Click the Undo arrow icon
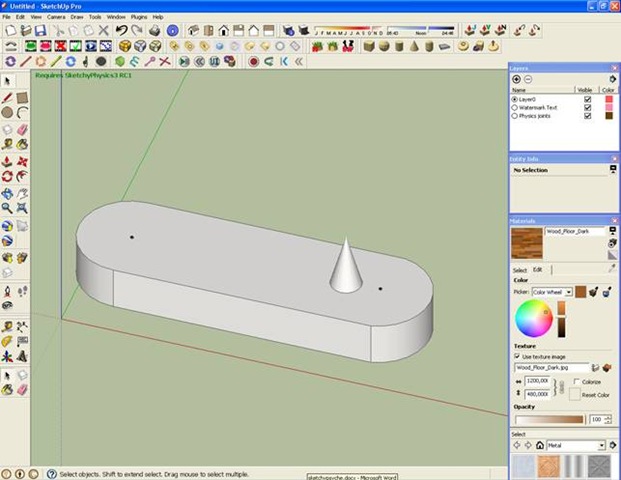 [x=122, y=31]
